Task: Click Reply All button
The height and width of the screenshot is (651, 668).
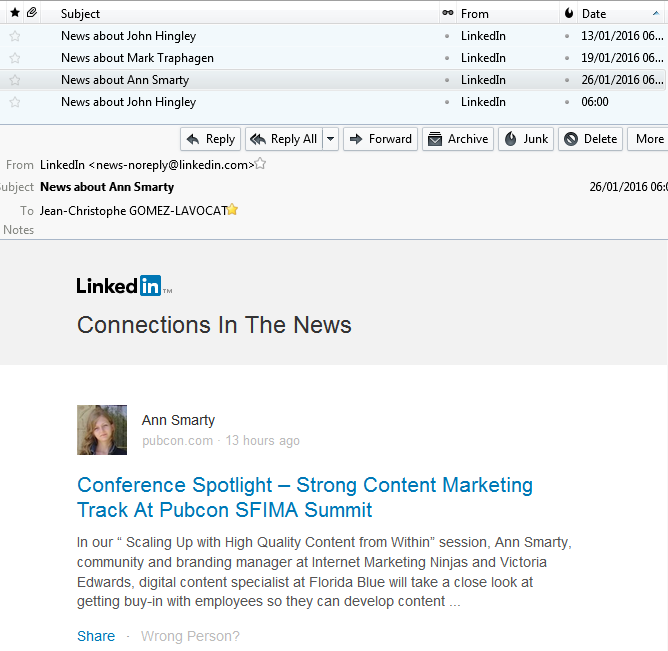Action: coord(284,139)
